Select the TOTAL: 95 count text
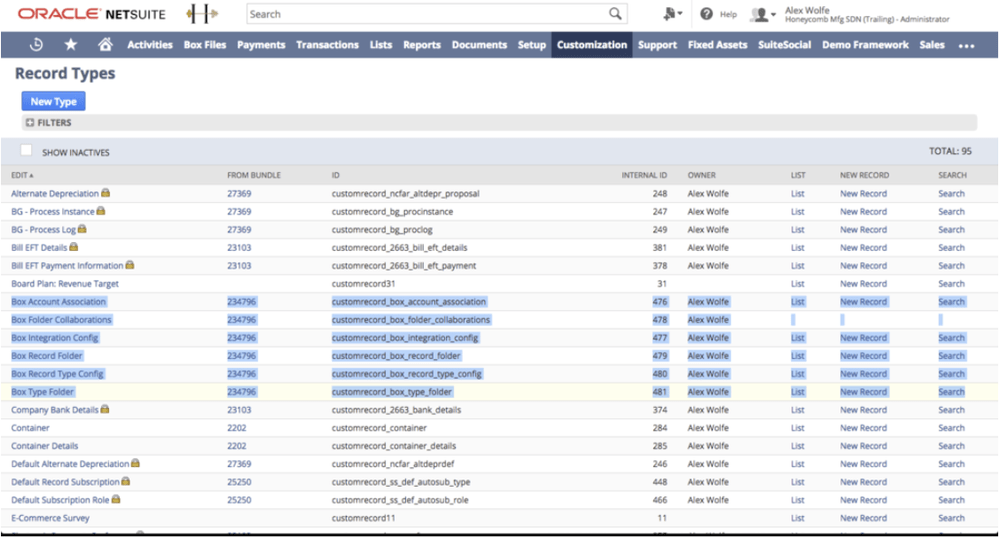The height and width of the screenshot is (537, 999). point(950,151)
